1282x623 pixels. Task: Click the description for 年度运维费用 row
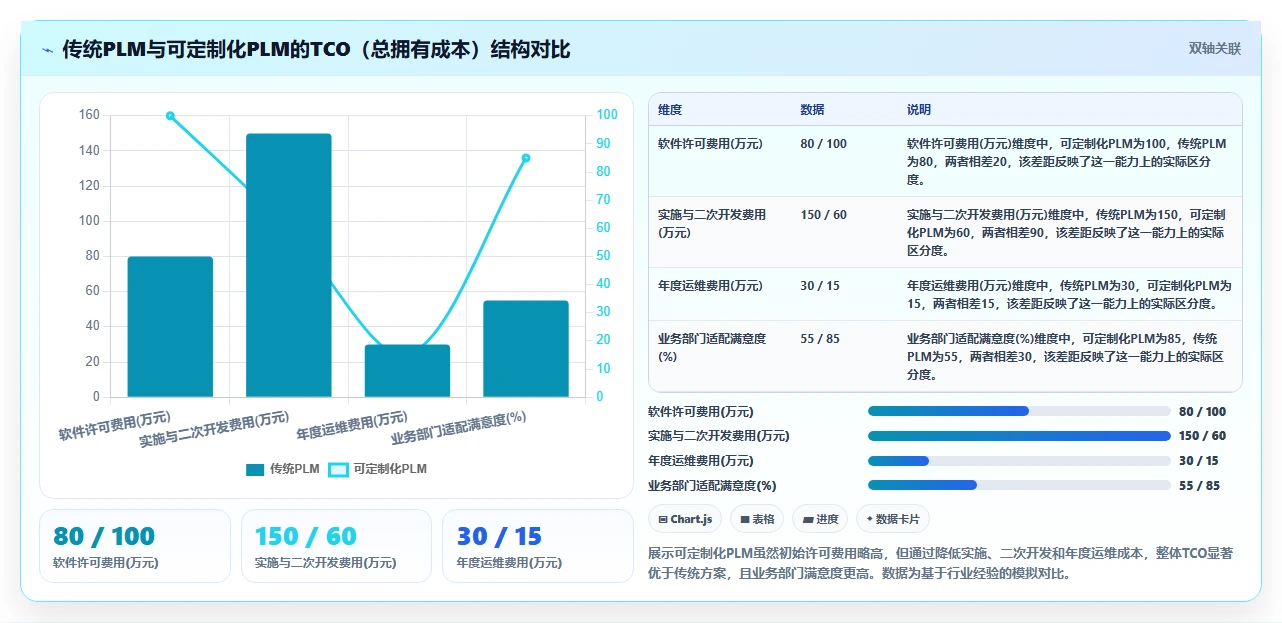1069,295
